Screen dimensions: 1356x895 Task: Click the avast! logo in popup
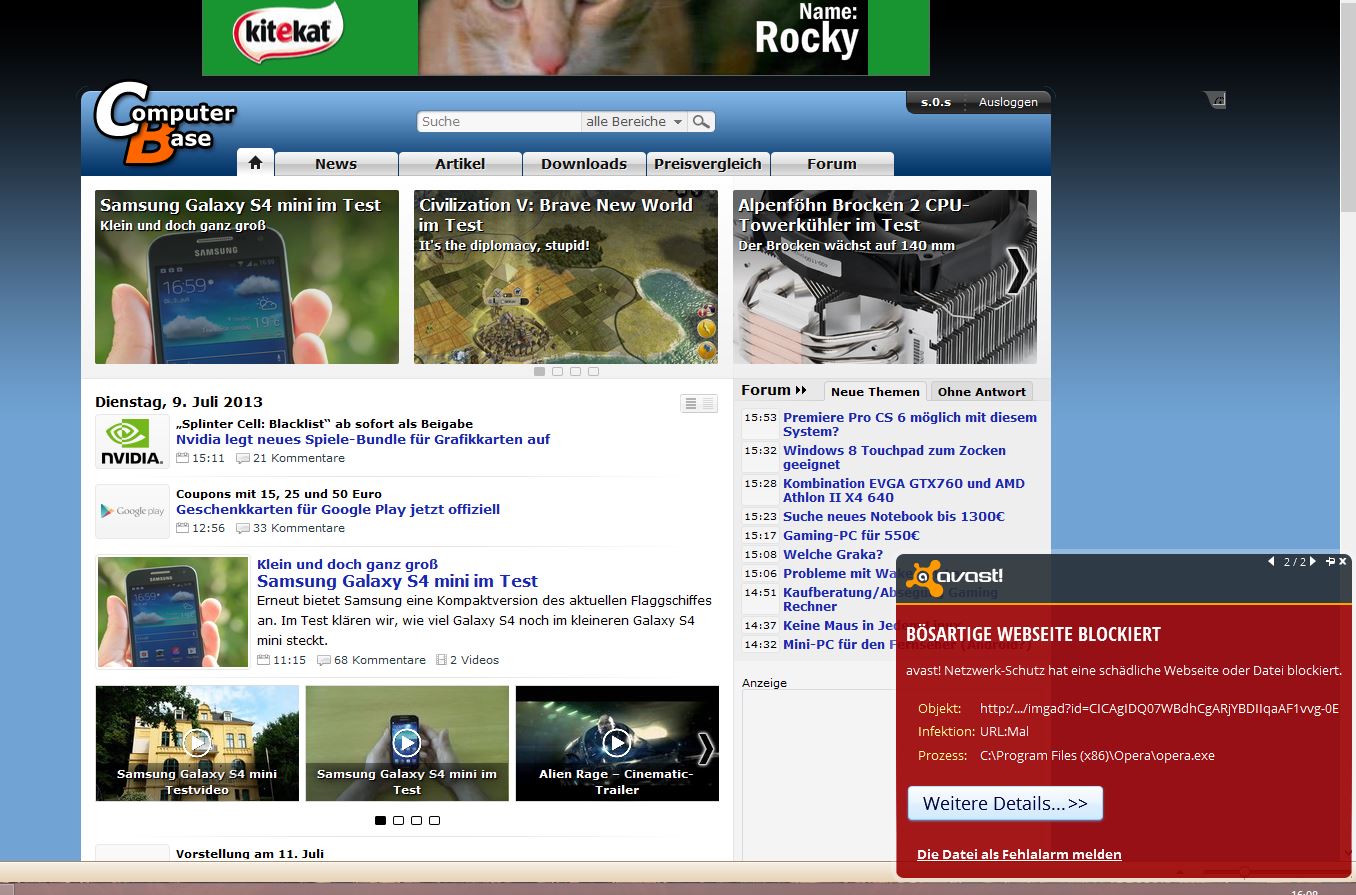point(954,578)
